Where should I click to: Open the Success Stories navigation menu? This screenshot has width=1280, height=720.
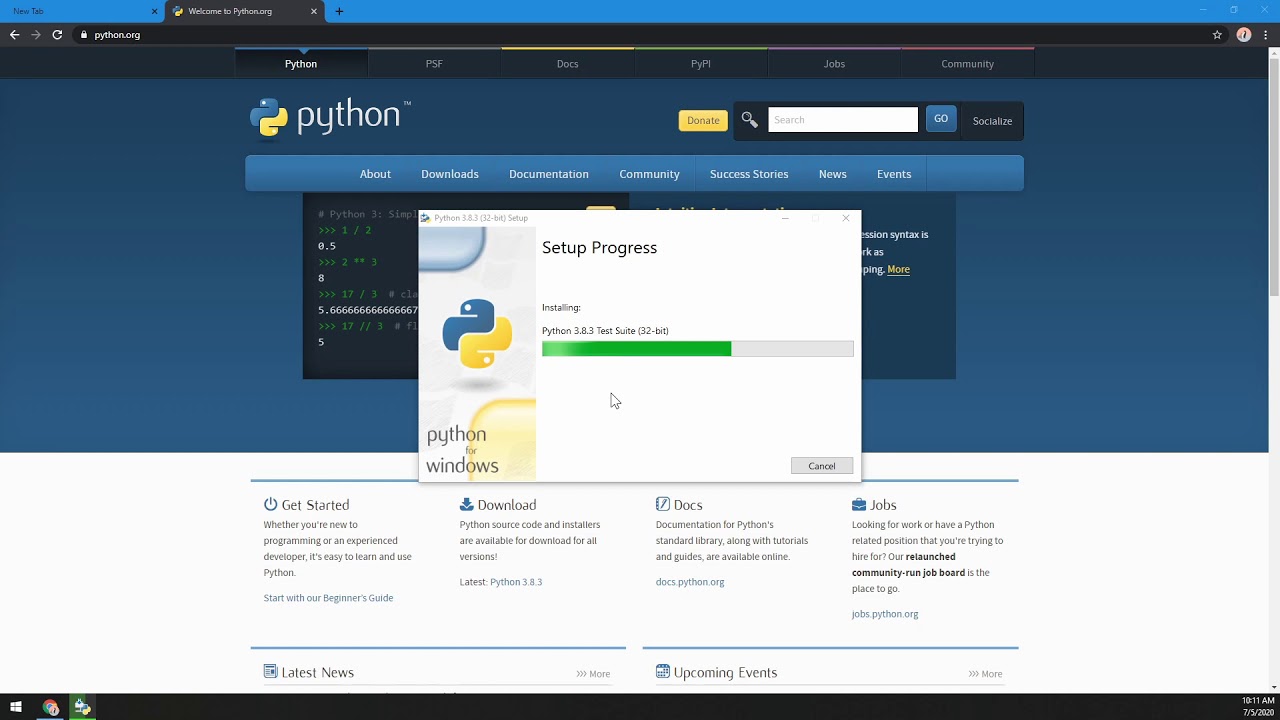pos(749,174)
